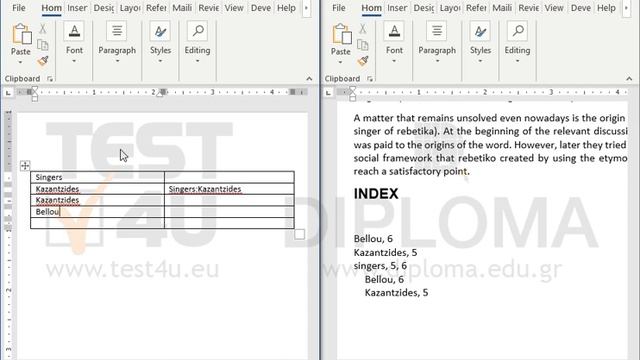Image resolution: width=640 pixels, height=360 pixels.
Task: Open Paragraph group icon in left window
Action: [117, 31]
